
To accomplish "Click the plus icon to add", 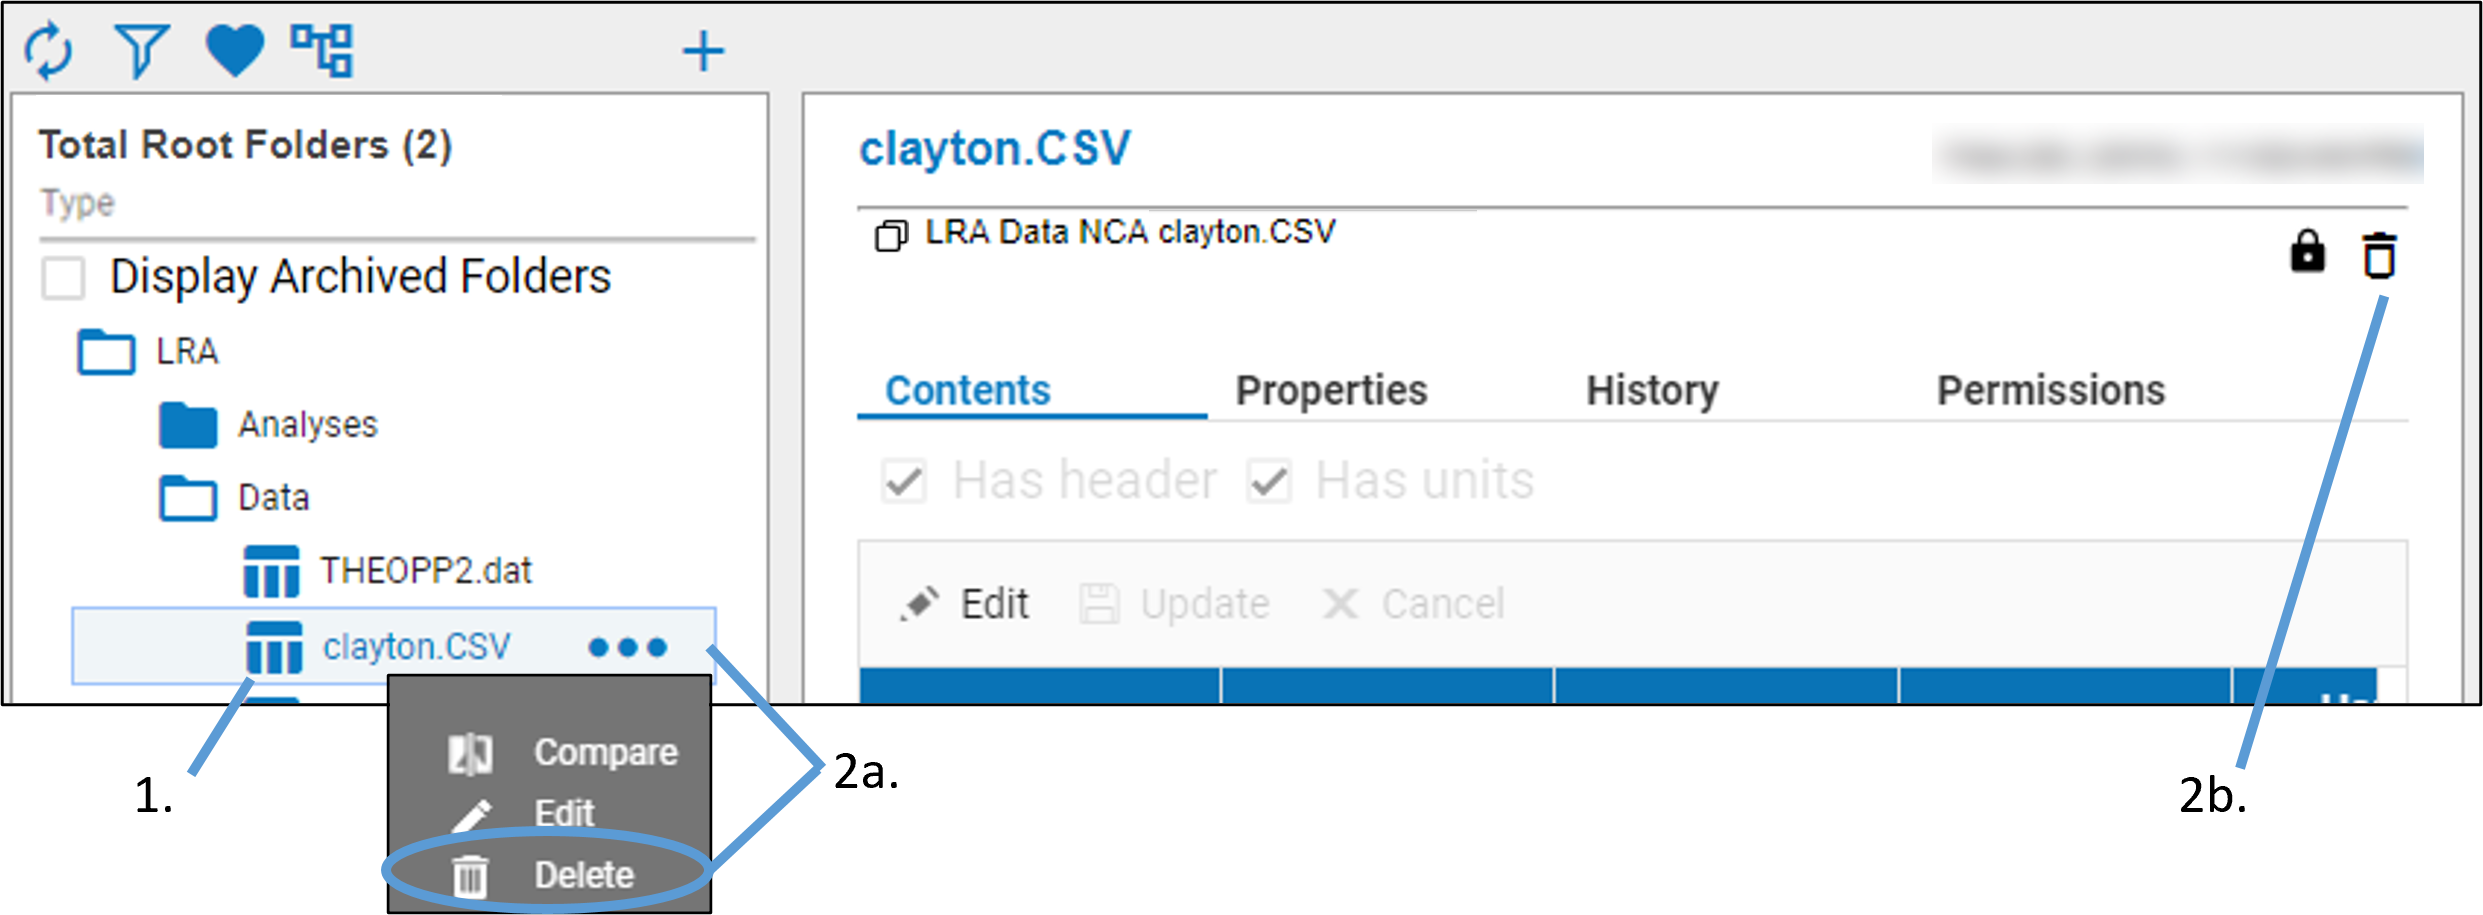I will point(703,51).
